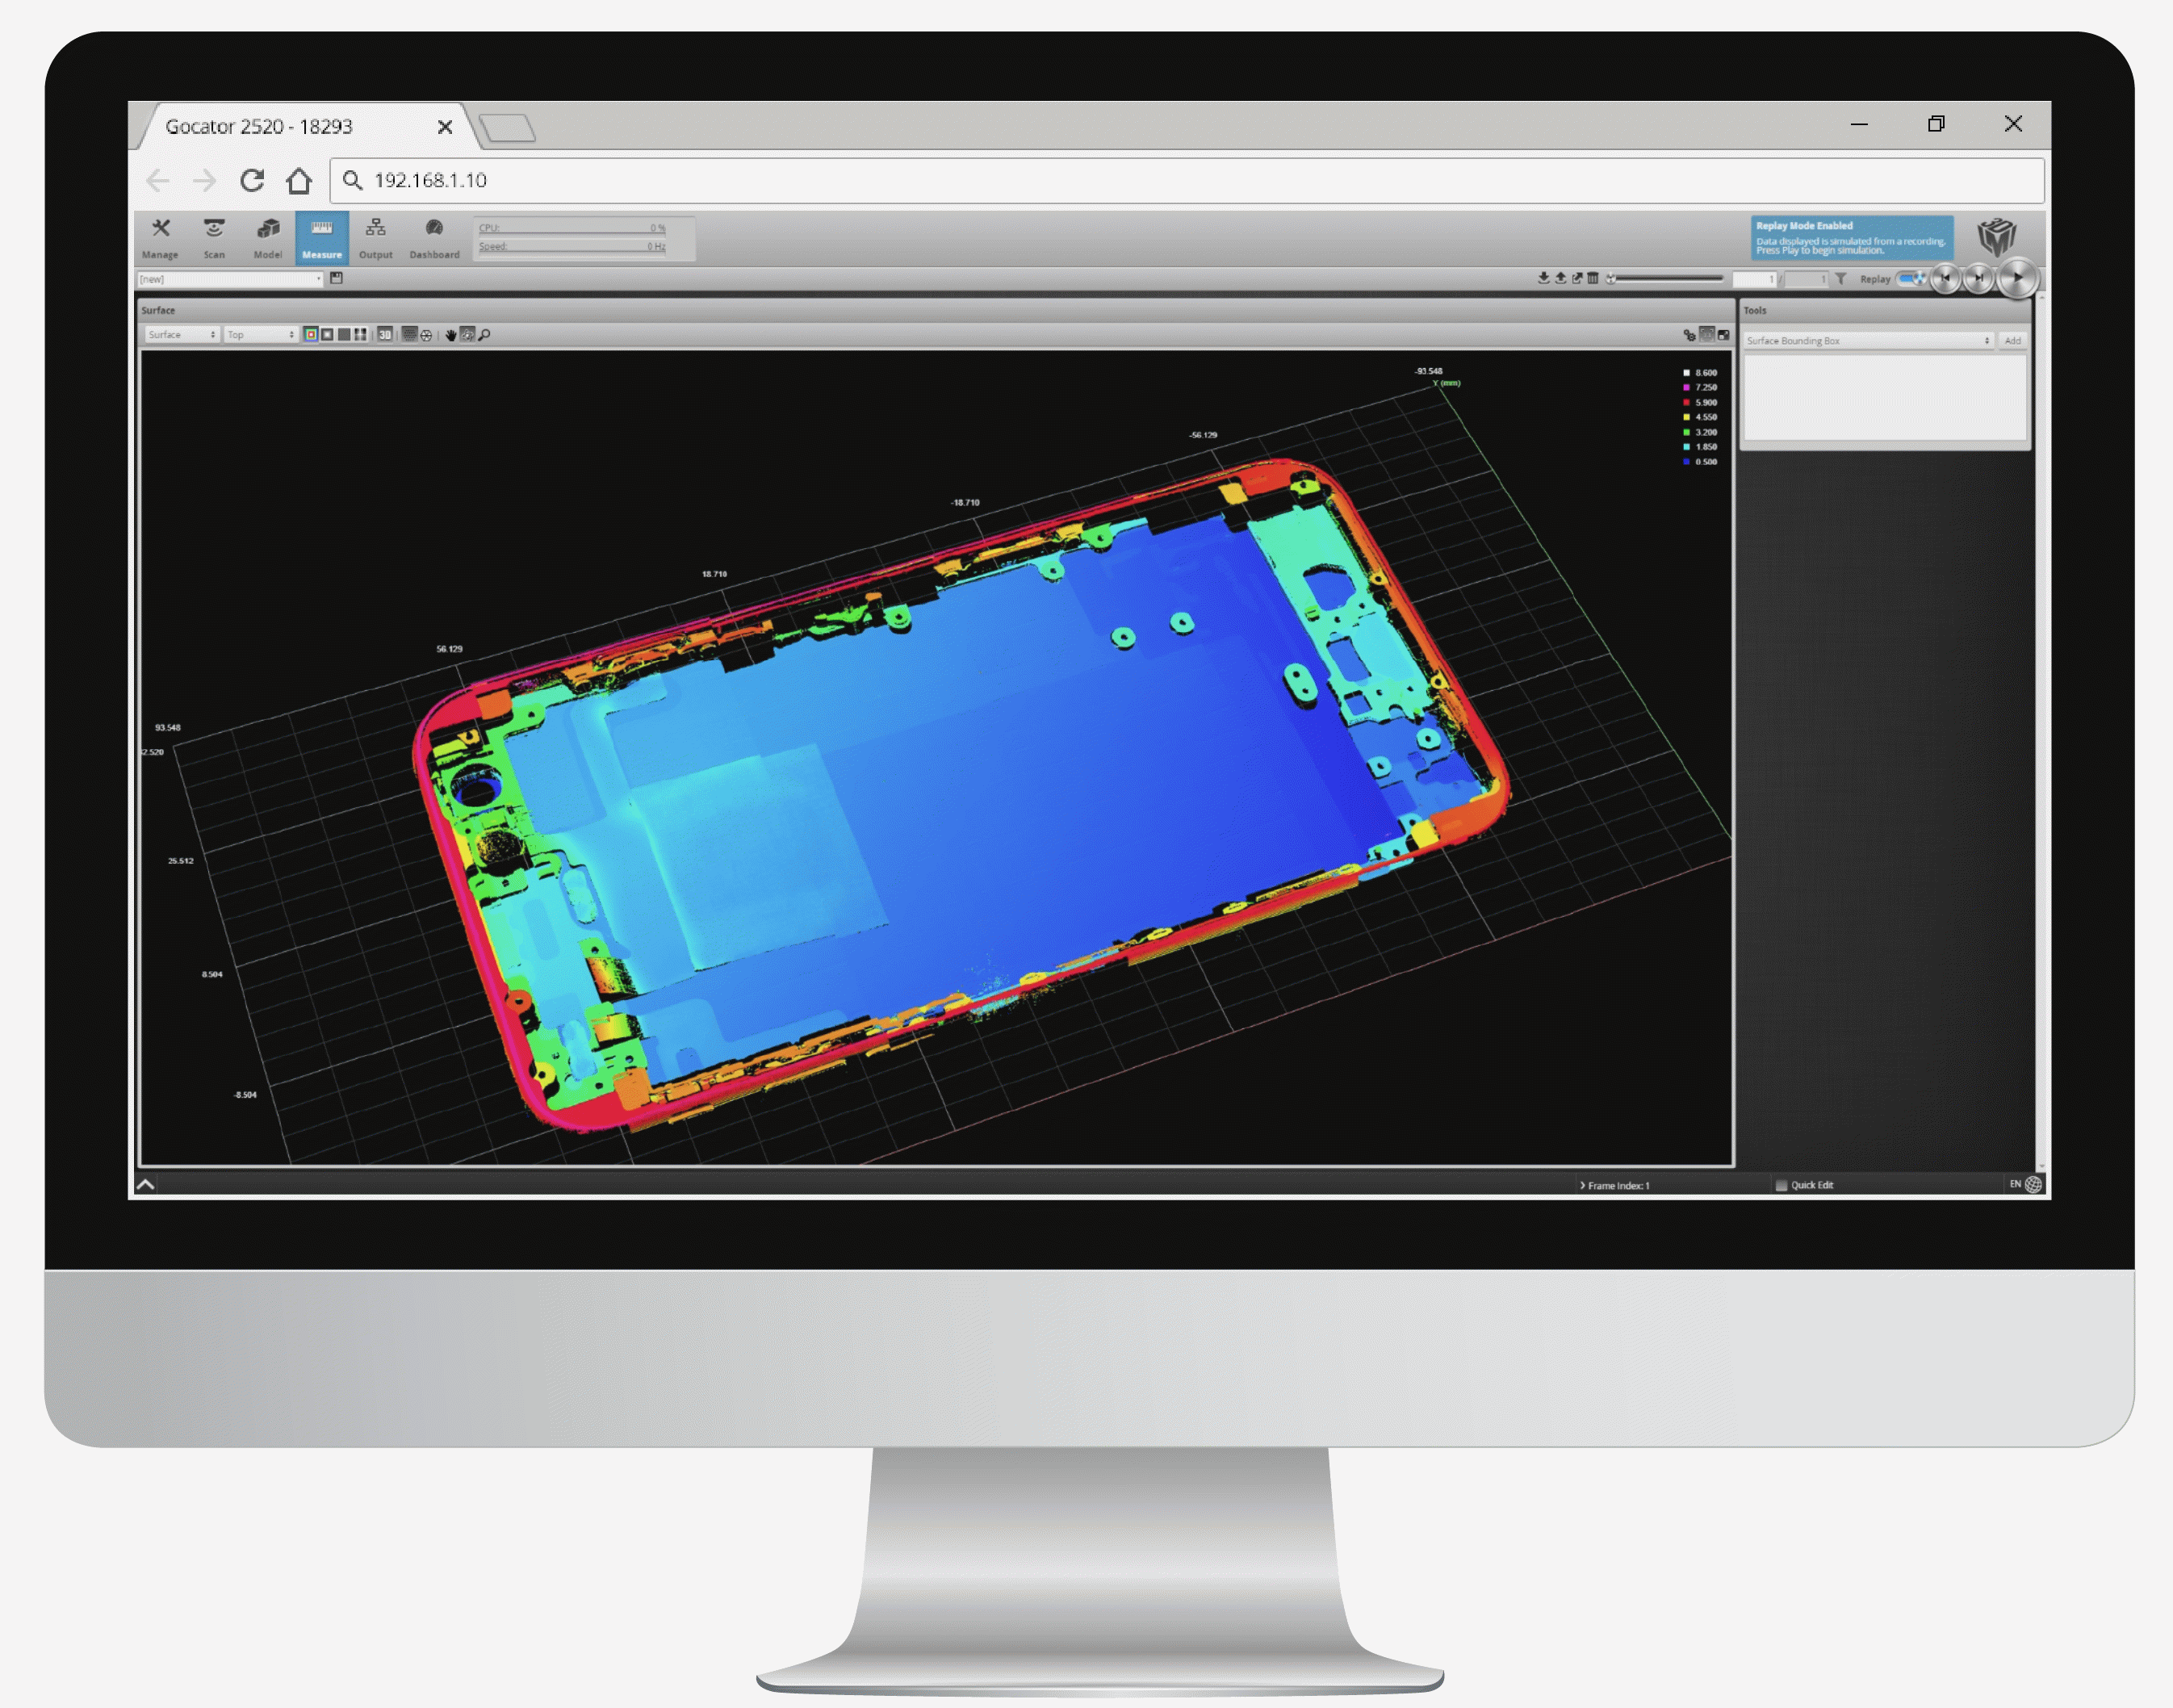
Task: Click the yellow 4.550 legend swatch
Action: point(1687,417)
